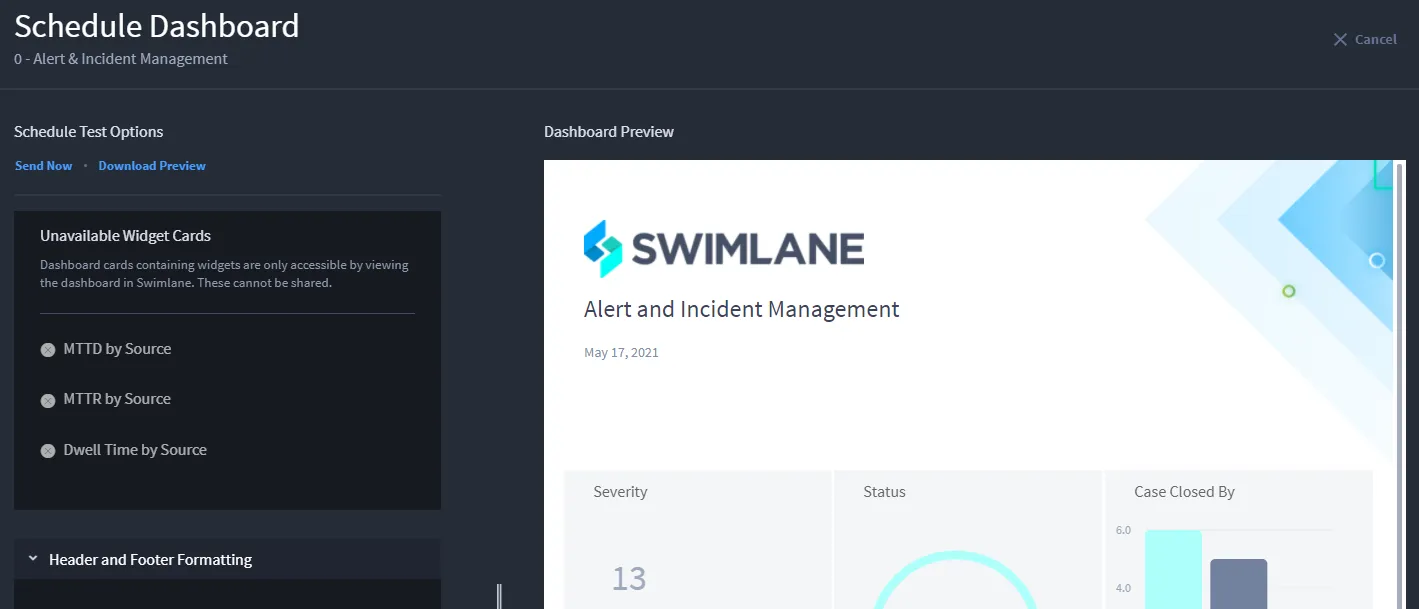Click the Cancel X icon

[x=1340, y=40]
